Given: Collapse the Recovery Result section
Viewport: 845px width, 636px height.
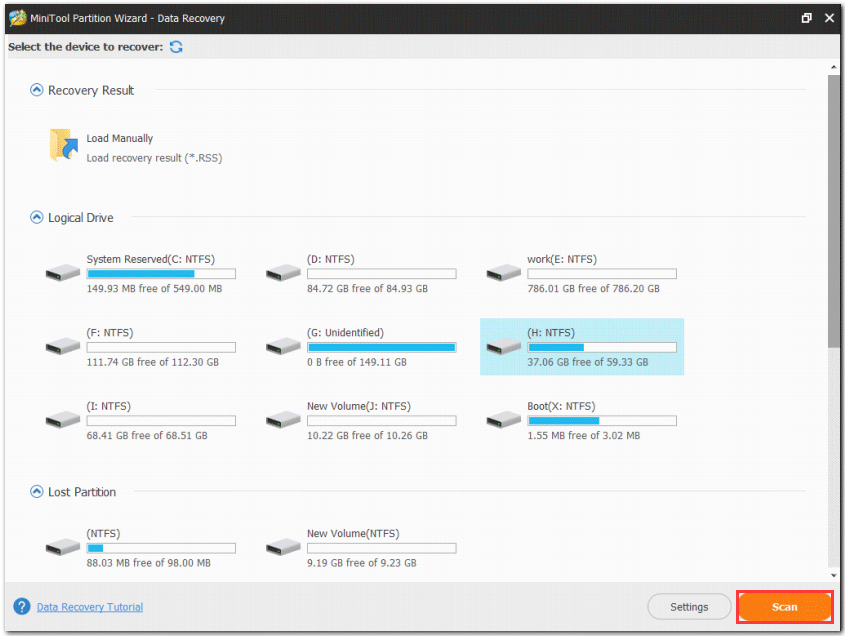Looking at the screenshot, I should [37, 90].
